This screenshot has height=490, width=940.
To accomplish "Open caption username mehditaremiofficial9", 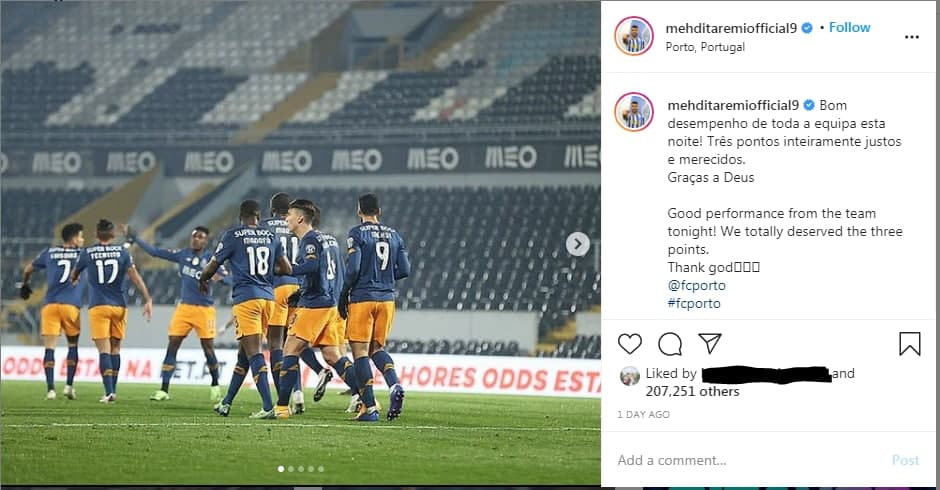I will click(733, 105).
